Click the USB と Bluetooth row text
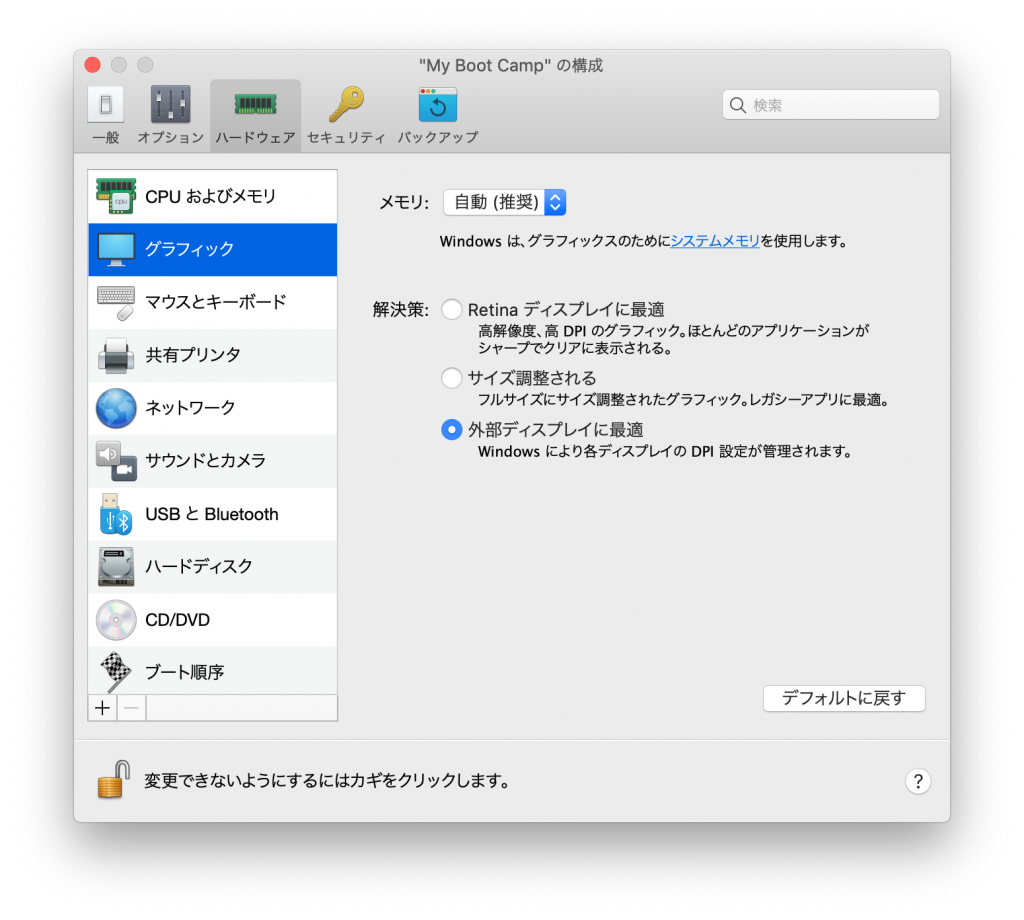 tap(212, 515)
